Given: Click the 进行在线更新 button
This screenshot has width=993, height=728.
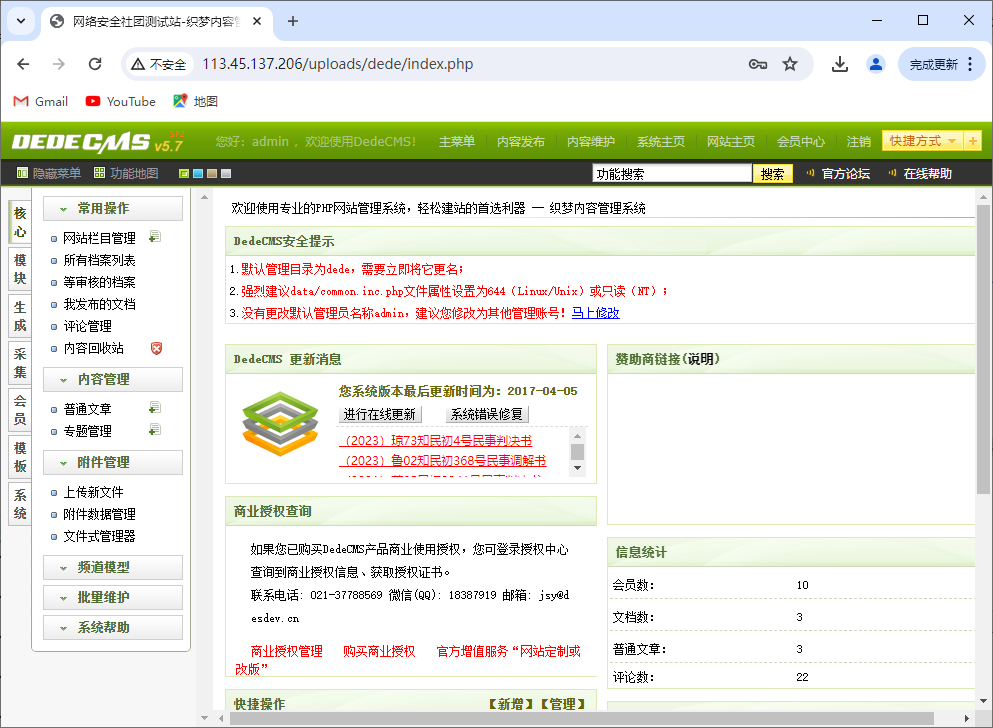Looking at the screenshot, I should tap(380, 414).
